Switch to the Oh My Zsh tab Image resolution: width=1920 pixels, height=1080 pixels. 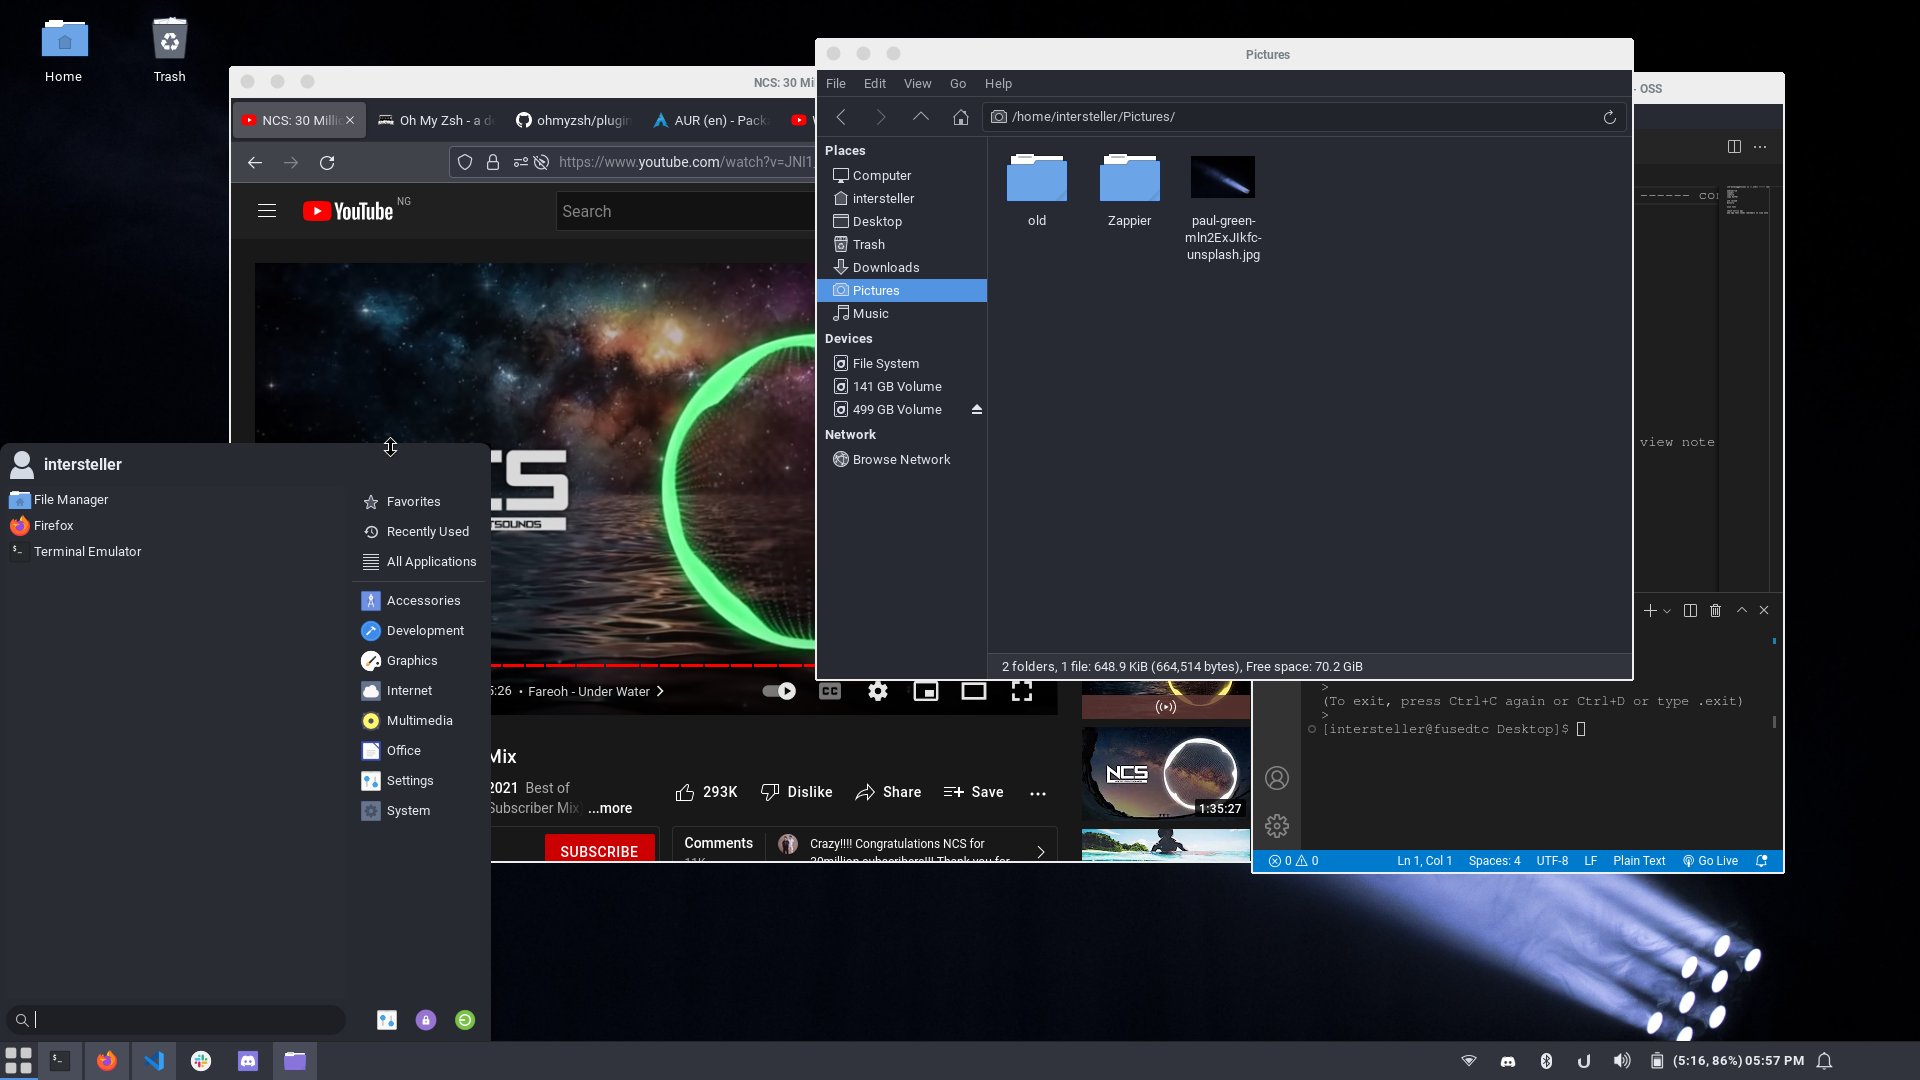tap(436, 120)
